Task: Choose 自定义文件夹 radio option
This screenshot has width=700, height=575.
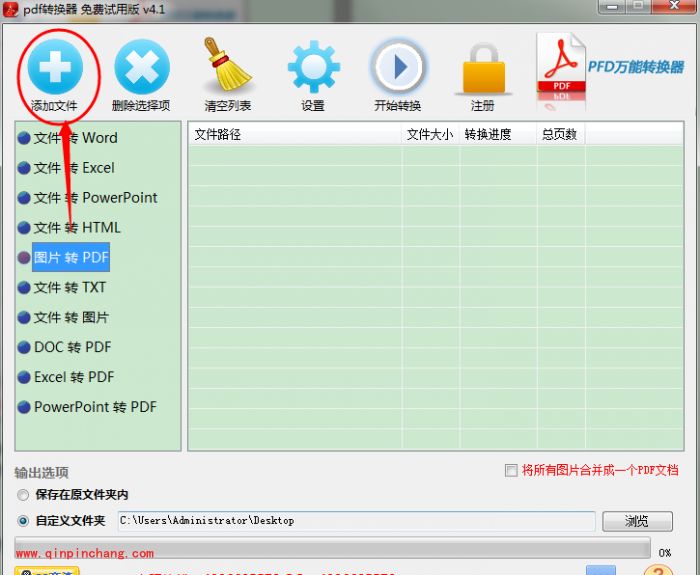Action: [x=23, y=521]
